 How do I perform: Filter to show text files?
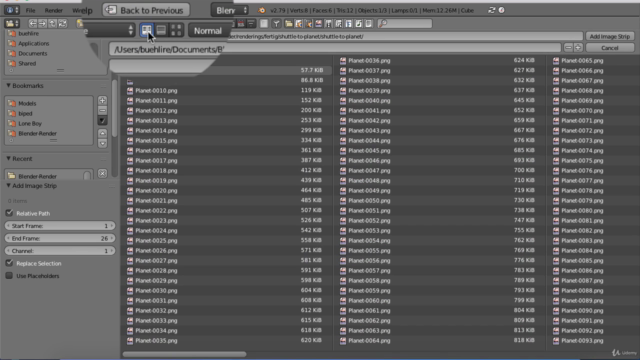pos(369,24)
